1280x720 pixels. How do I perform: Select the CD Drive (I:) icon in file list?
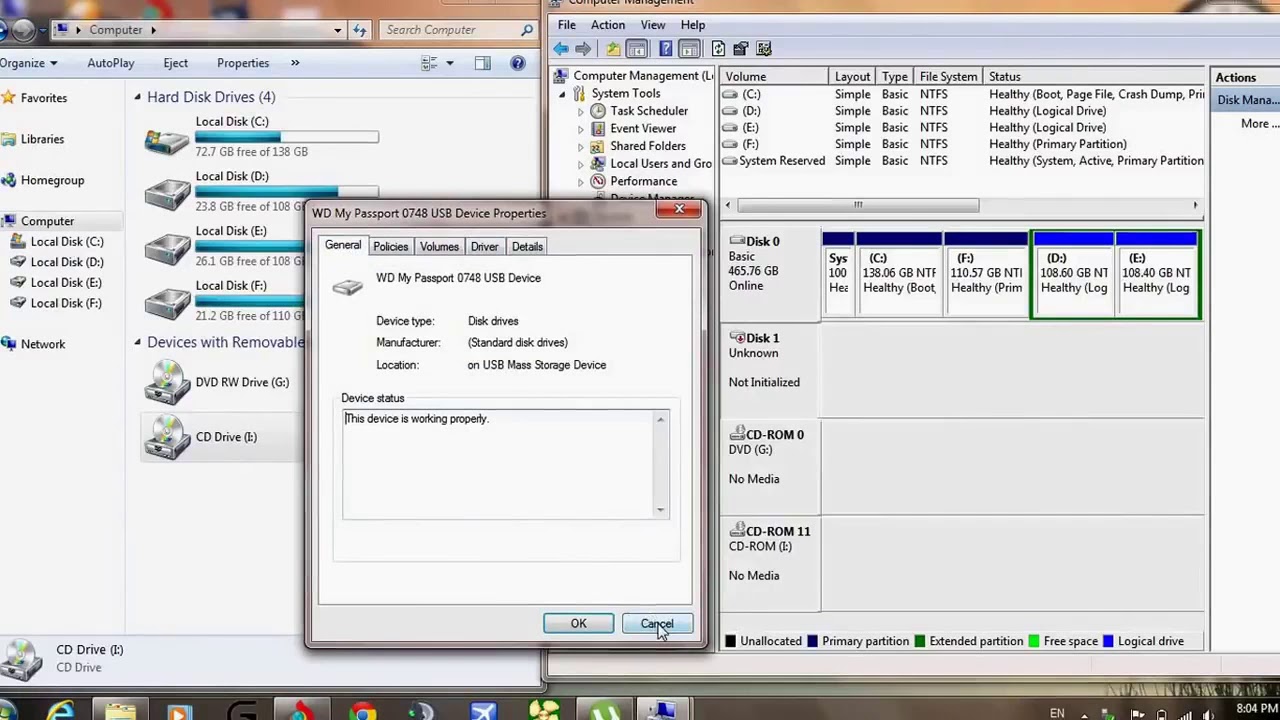coord(167,438)
